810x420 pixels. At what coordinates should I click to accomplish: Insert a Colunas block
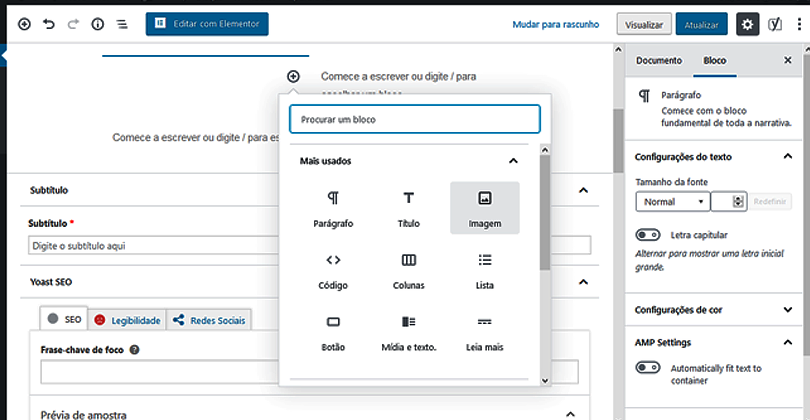pyautogui.click(x=409, y=271)
